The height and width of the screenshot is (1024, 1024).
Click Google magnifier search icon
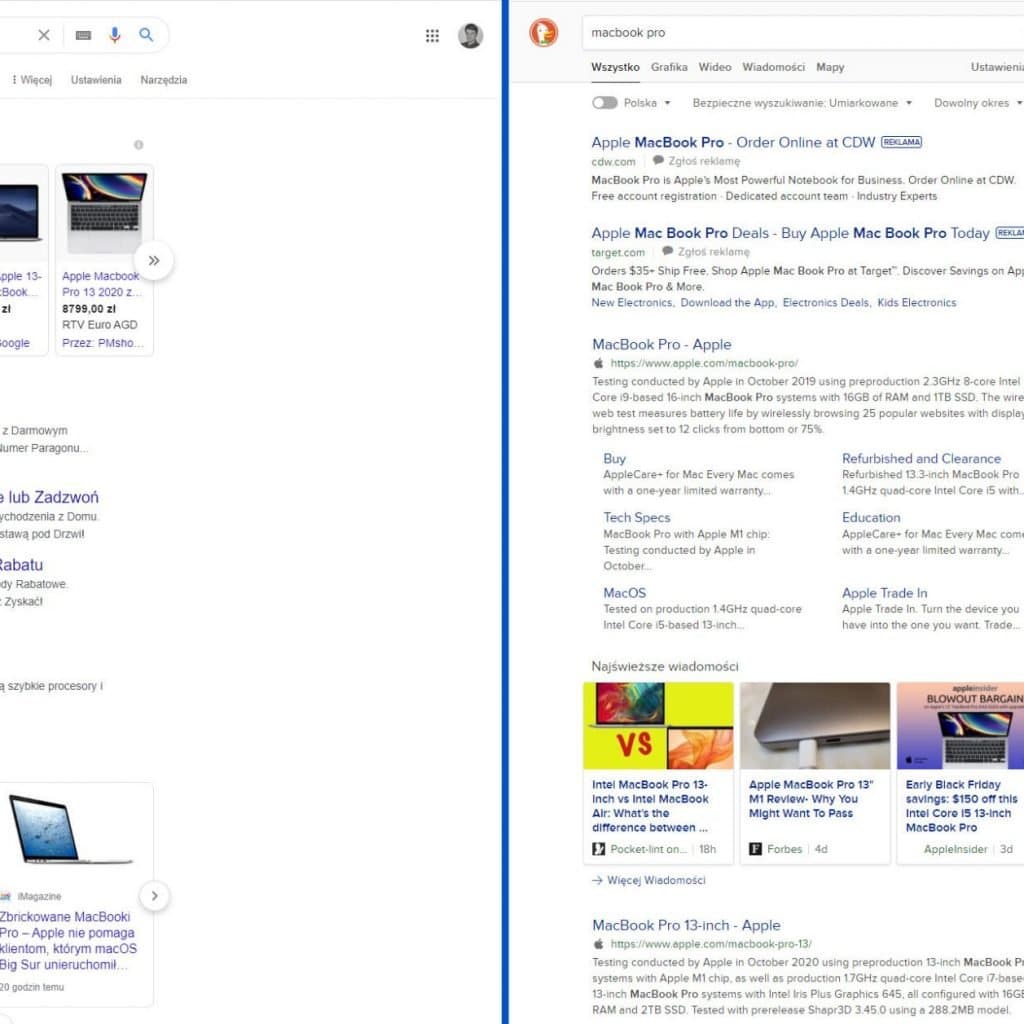[146, 35]
